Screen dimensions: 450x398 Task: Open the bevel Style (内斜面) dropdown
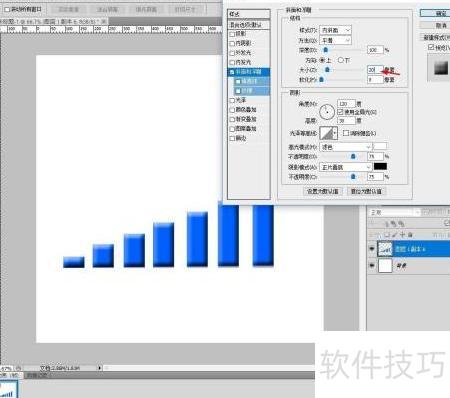point(335,30)
